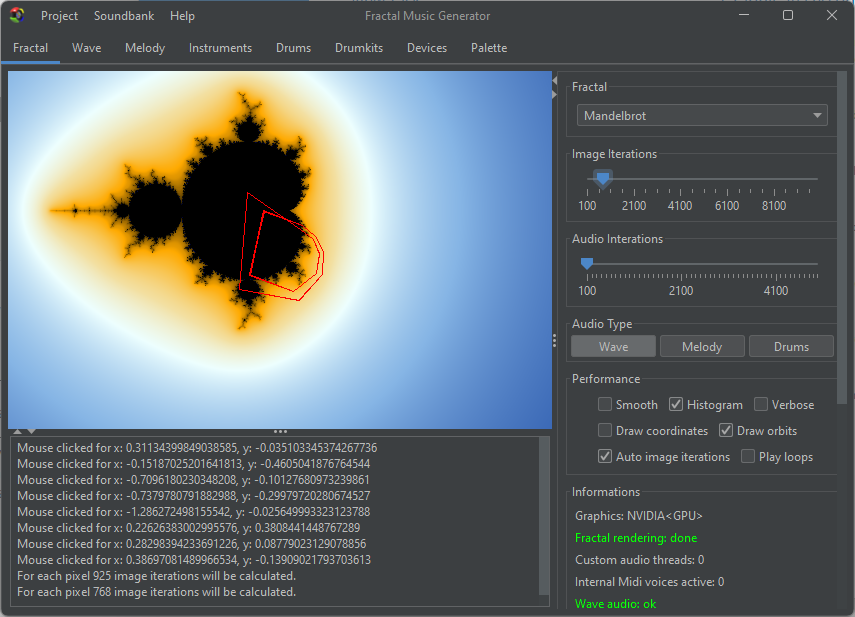Choose the Wave button under Audio Type

click(613, 347)
